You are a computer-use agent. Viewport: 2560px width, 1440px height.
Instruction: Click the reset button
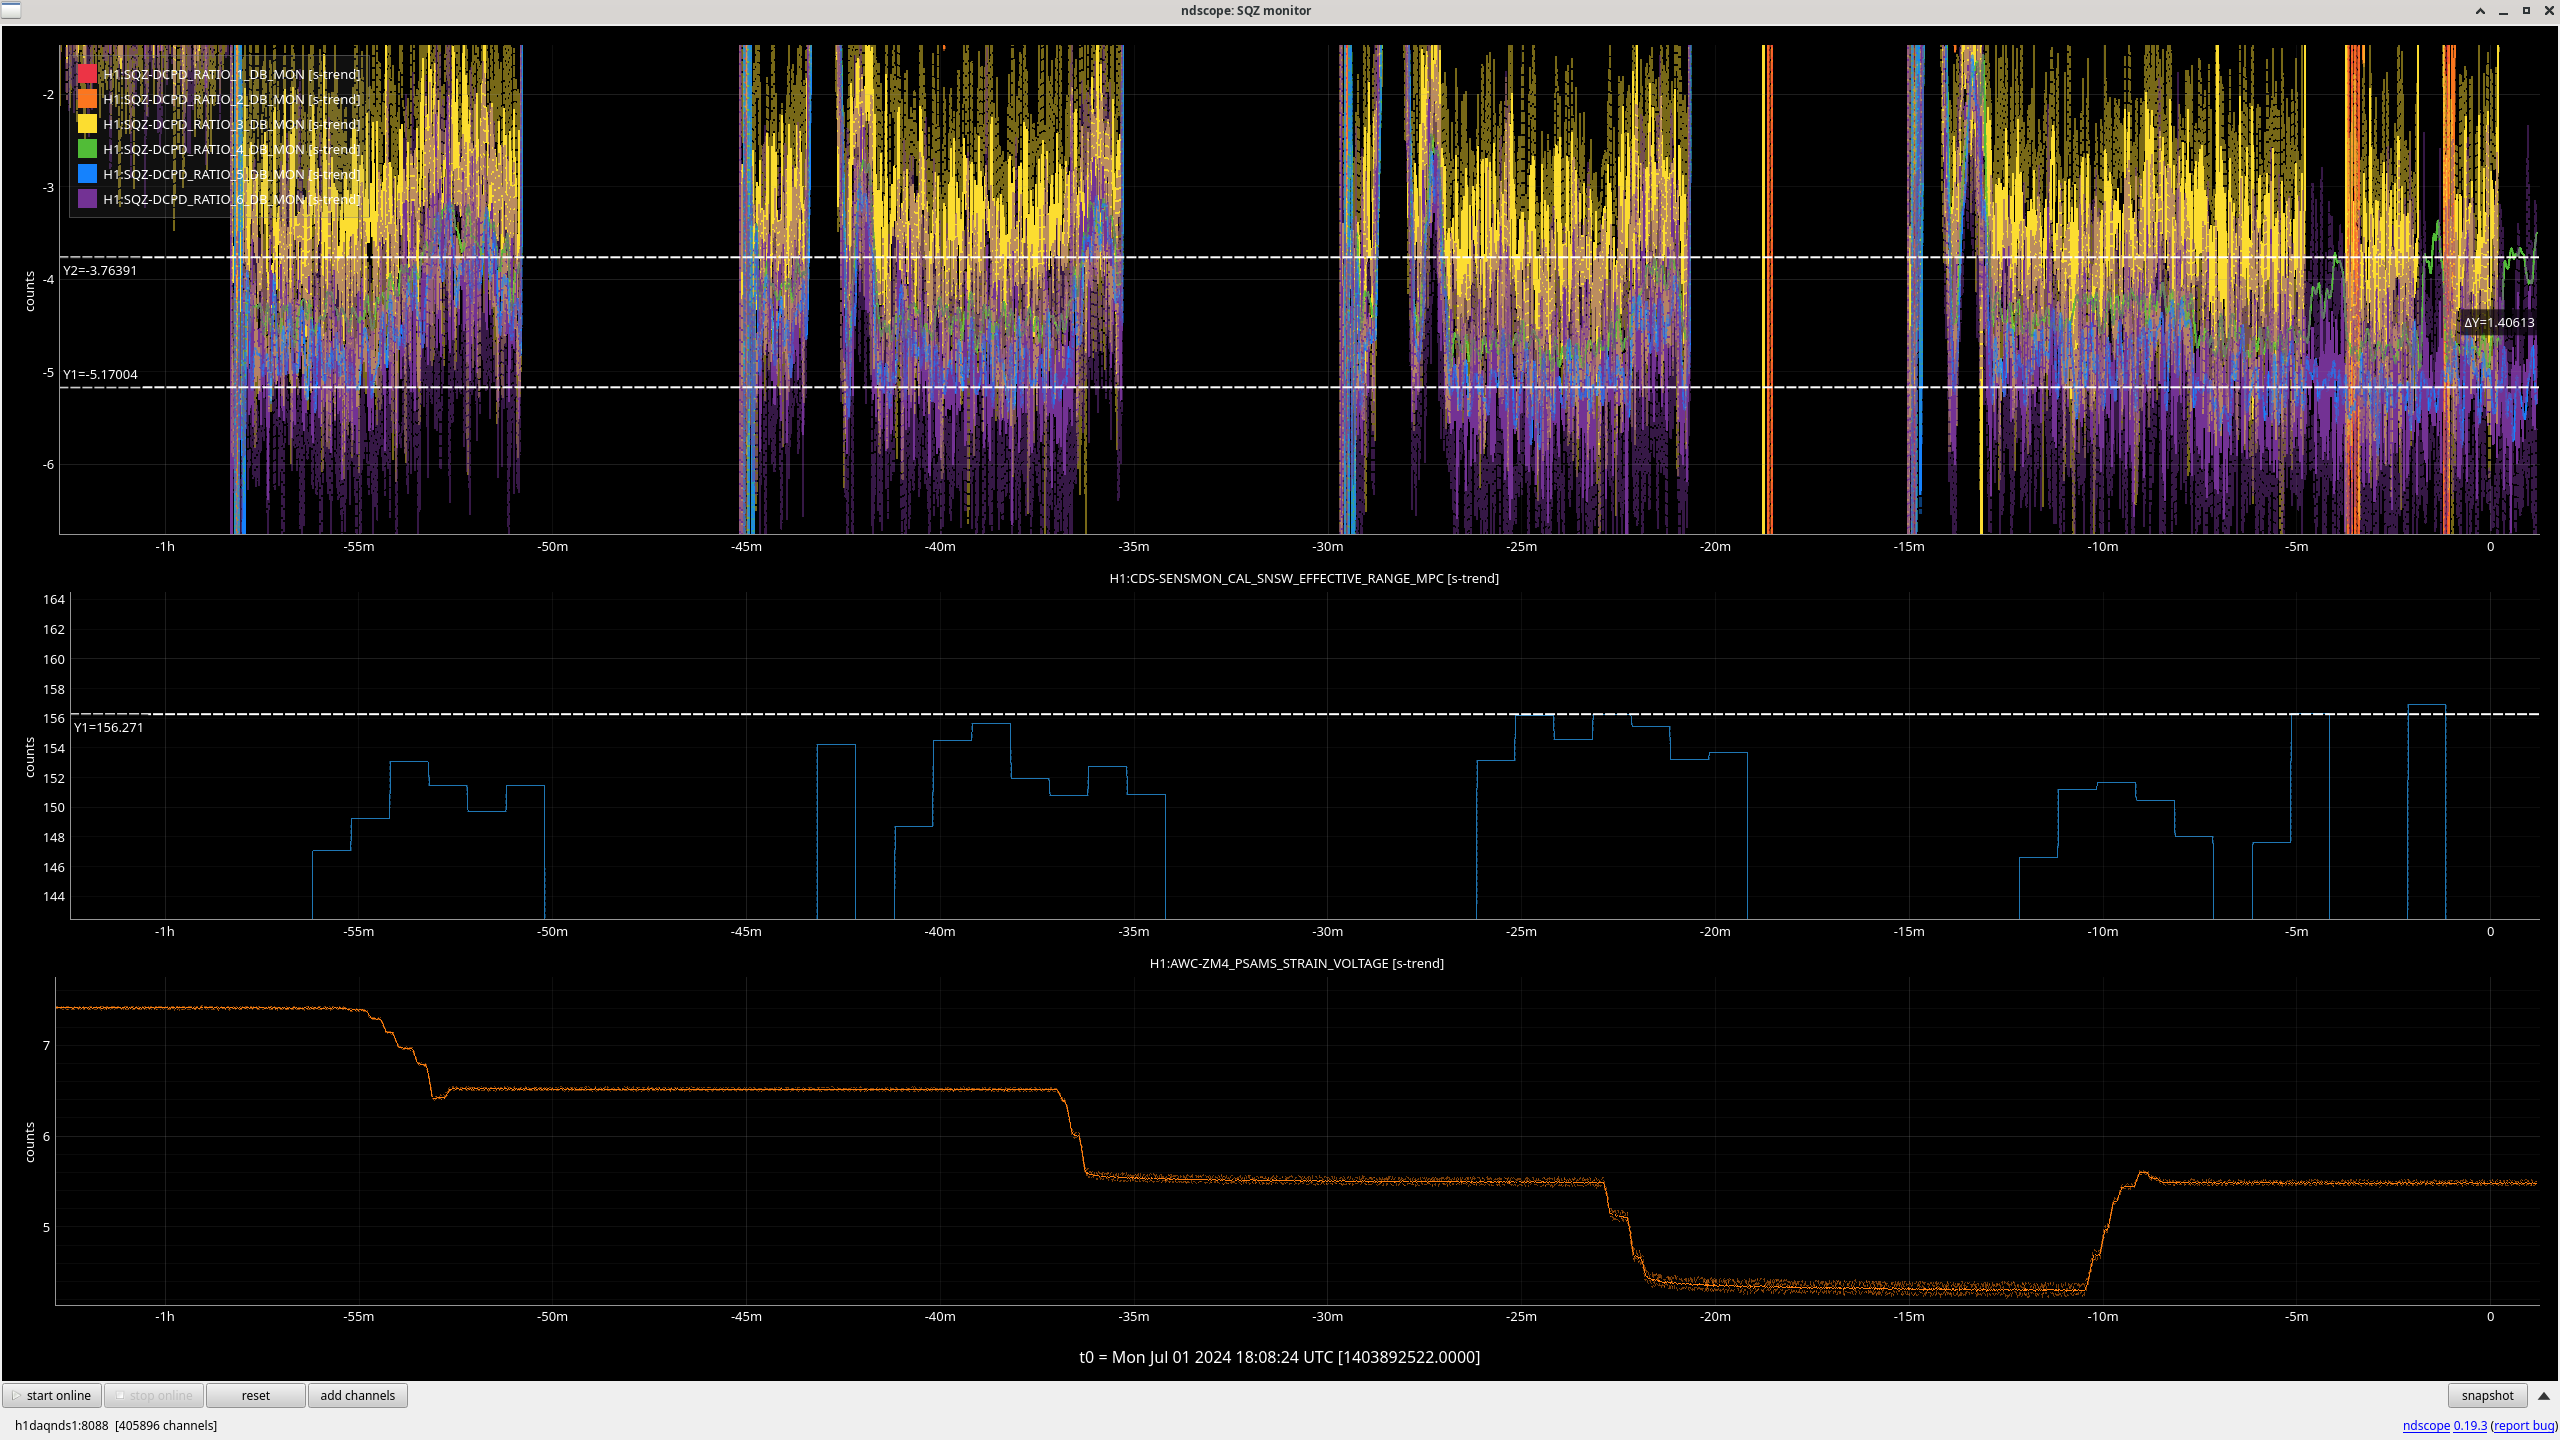(x=255, y=1395)
